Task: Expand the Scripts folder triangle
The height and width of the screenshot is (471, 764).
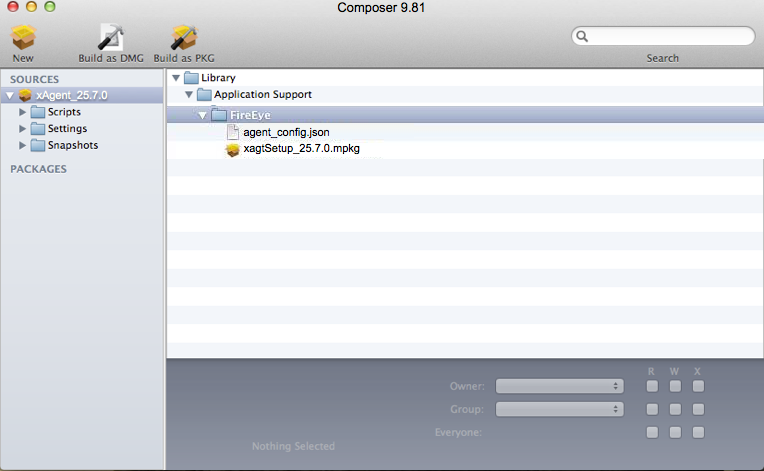Action: (x=22, y=112)
